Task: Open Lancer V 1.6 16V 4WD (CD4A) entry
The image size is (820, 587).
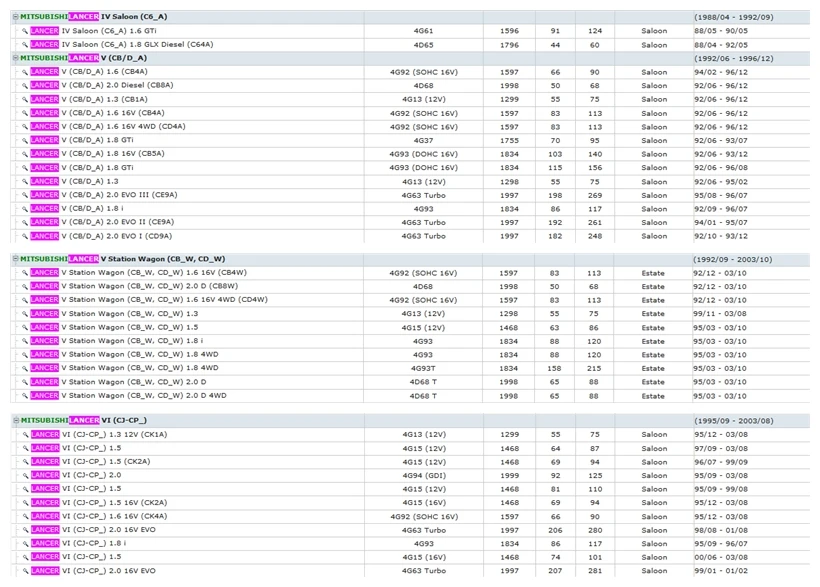Action: click(108, 127)
